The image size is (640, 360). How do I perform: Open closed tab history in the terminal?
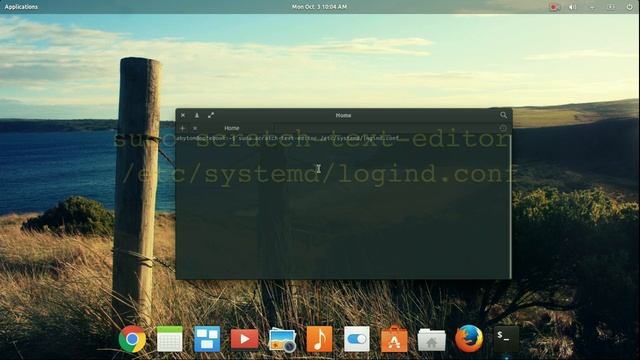503,128
